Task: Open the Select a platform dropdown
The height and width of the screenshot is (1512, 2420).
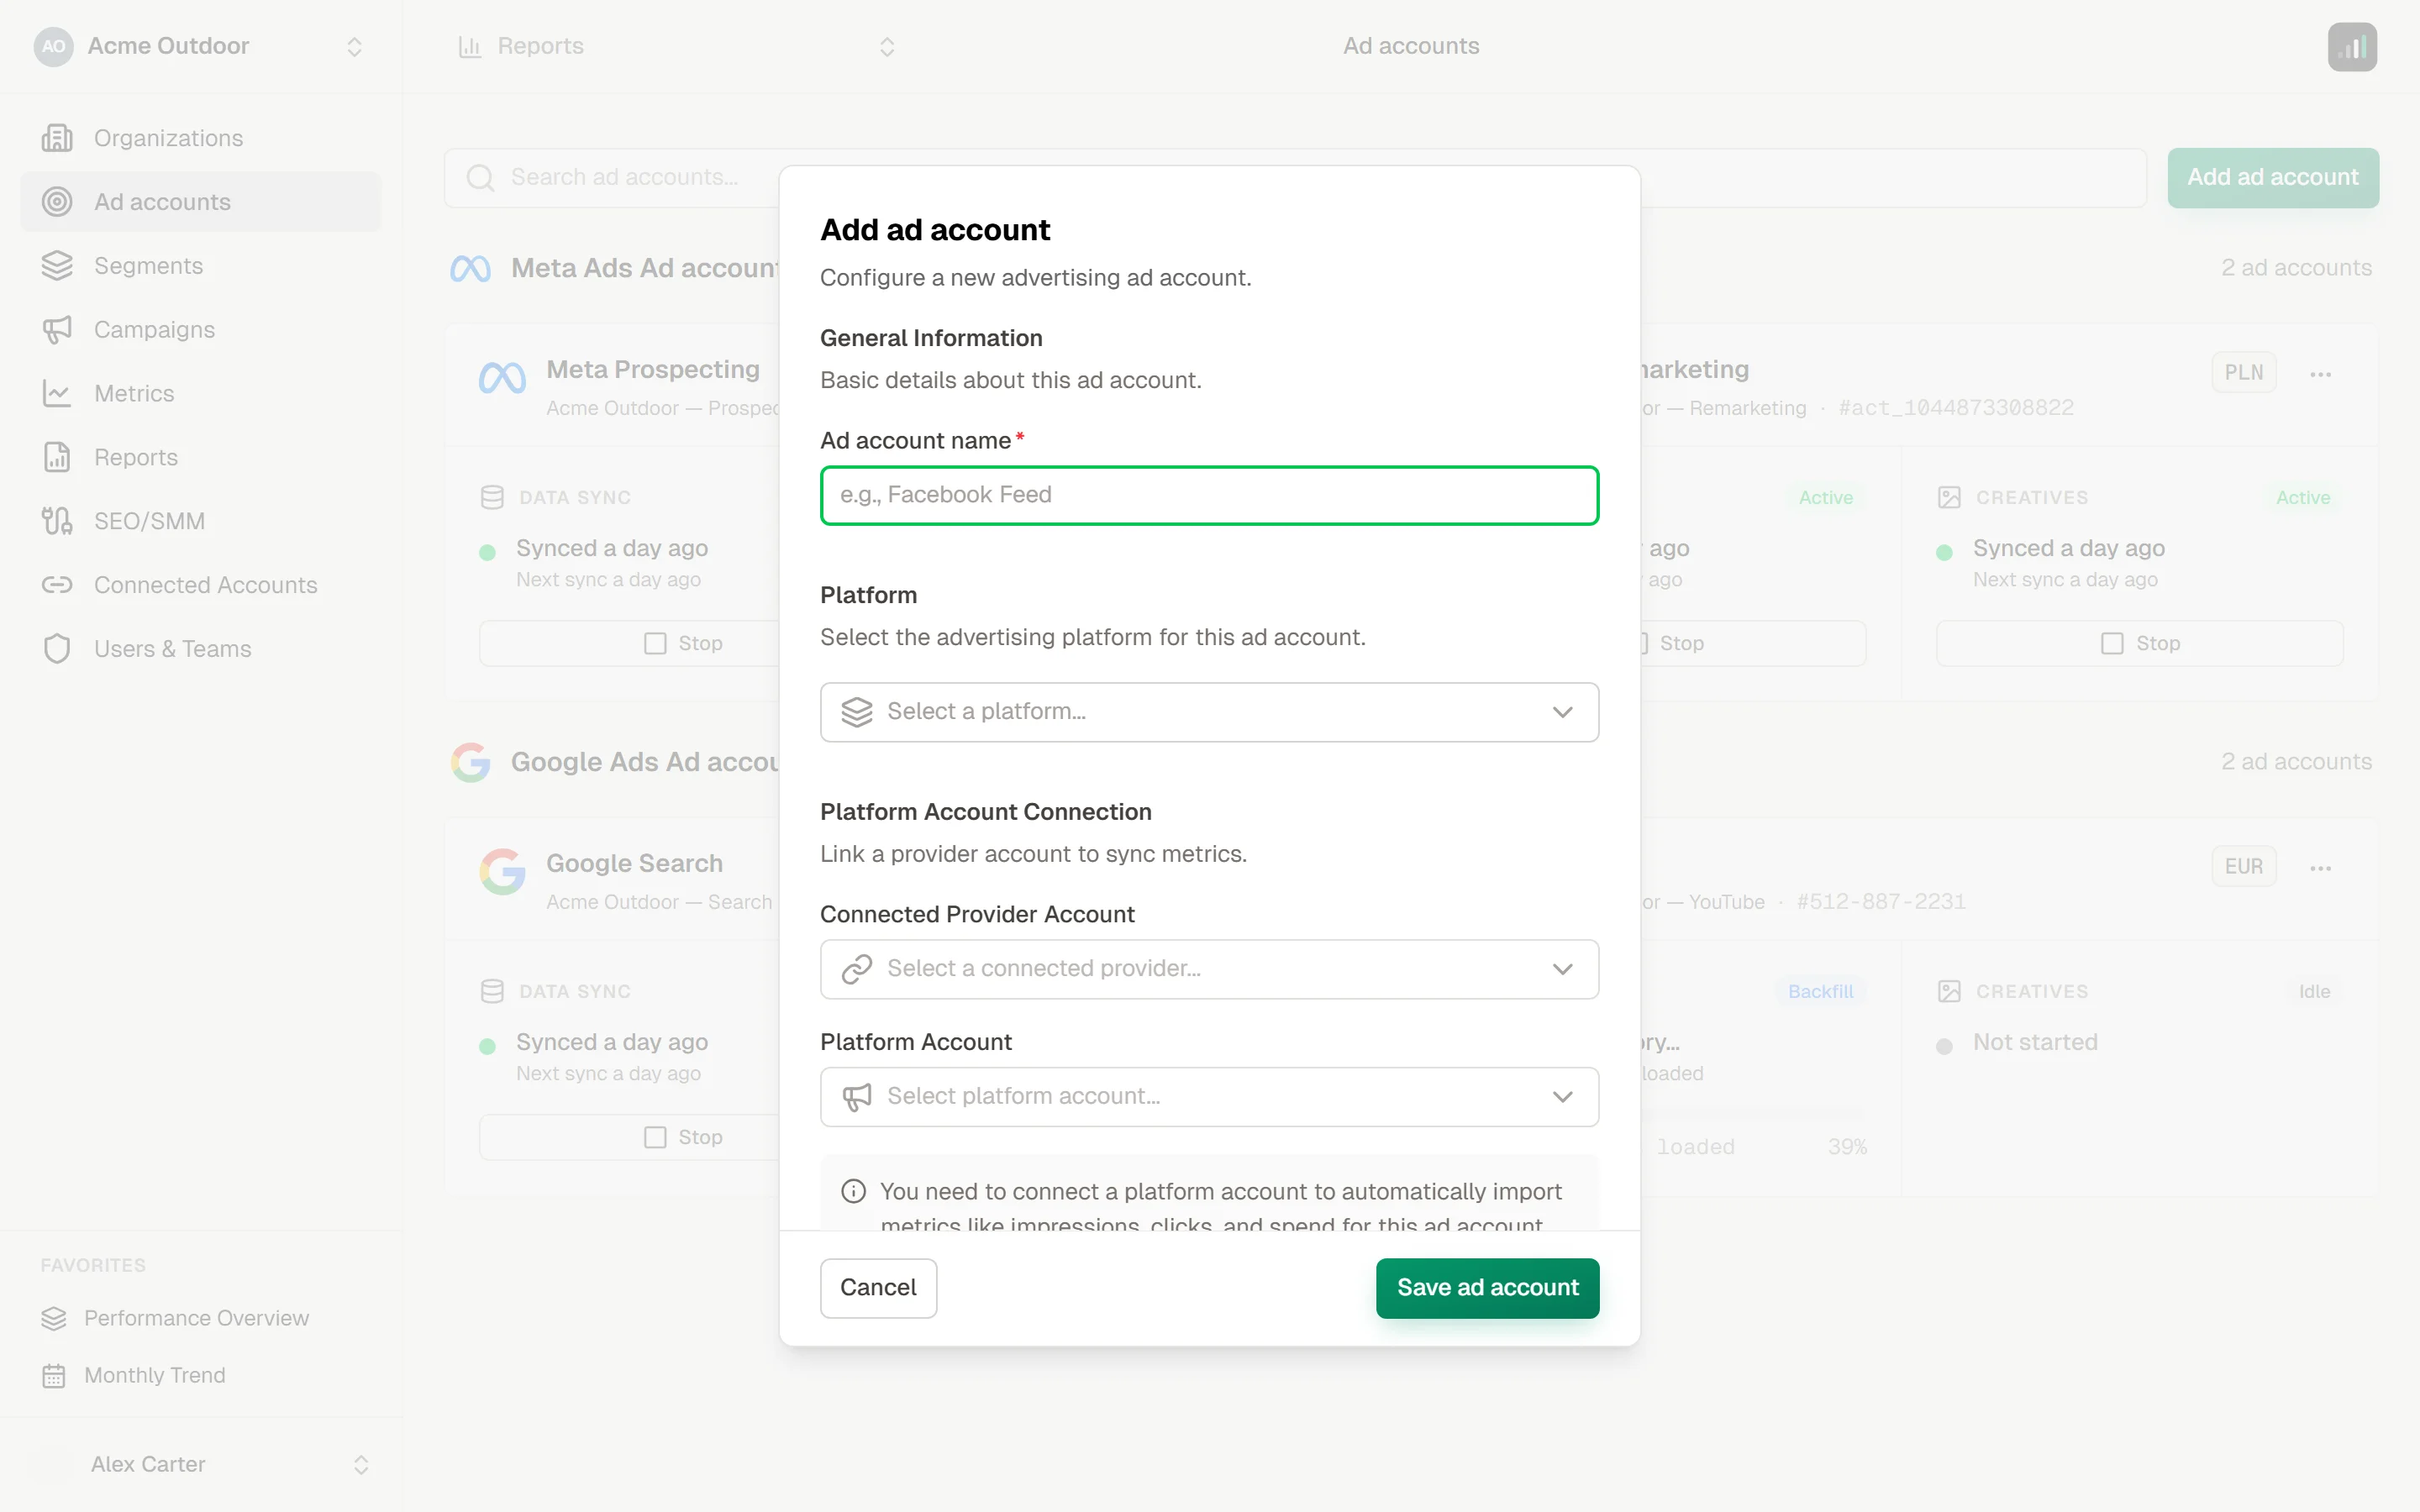Action: click(x=1209, y=712)
